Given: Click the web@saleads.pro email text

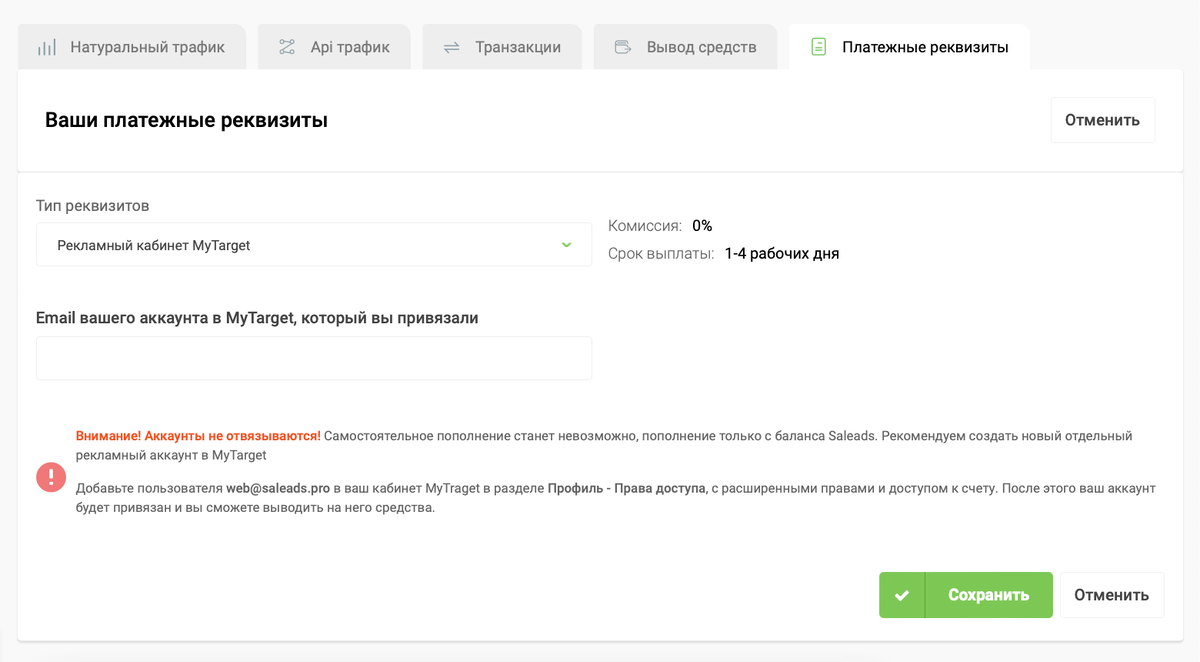Looking at the screenshot, I should [x=278, y=488].
